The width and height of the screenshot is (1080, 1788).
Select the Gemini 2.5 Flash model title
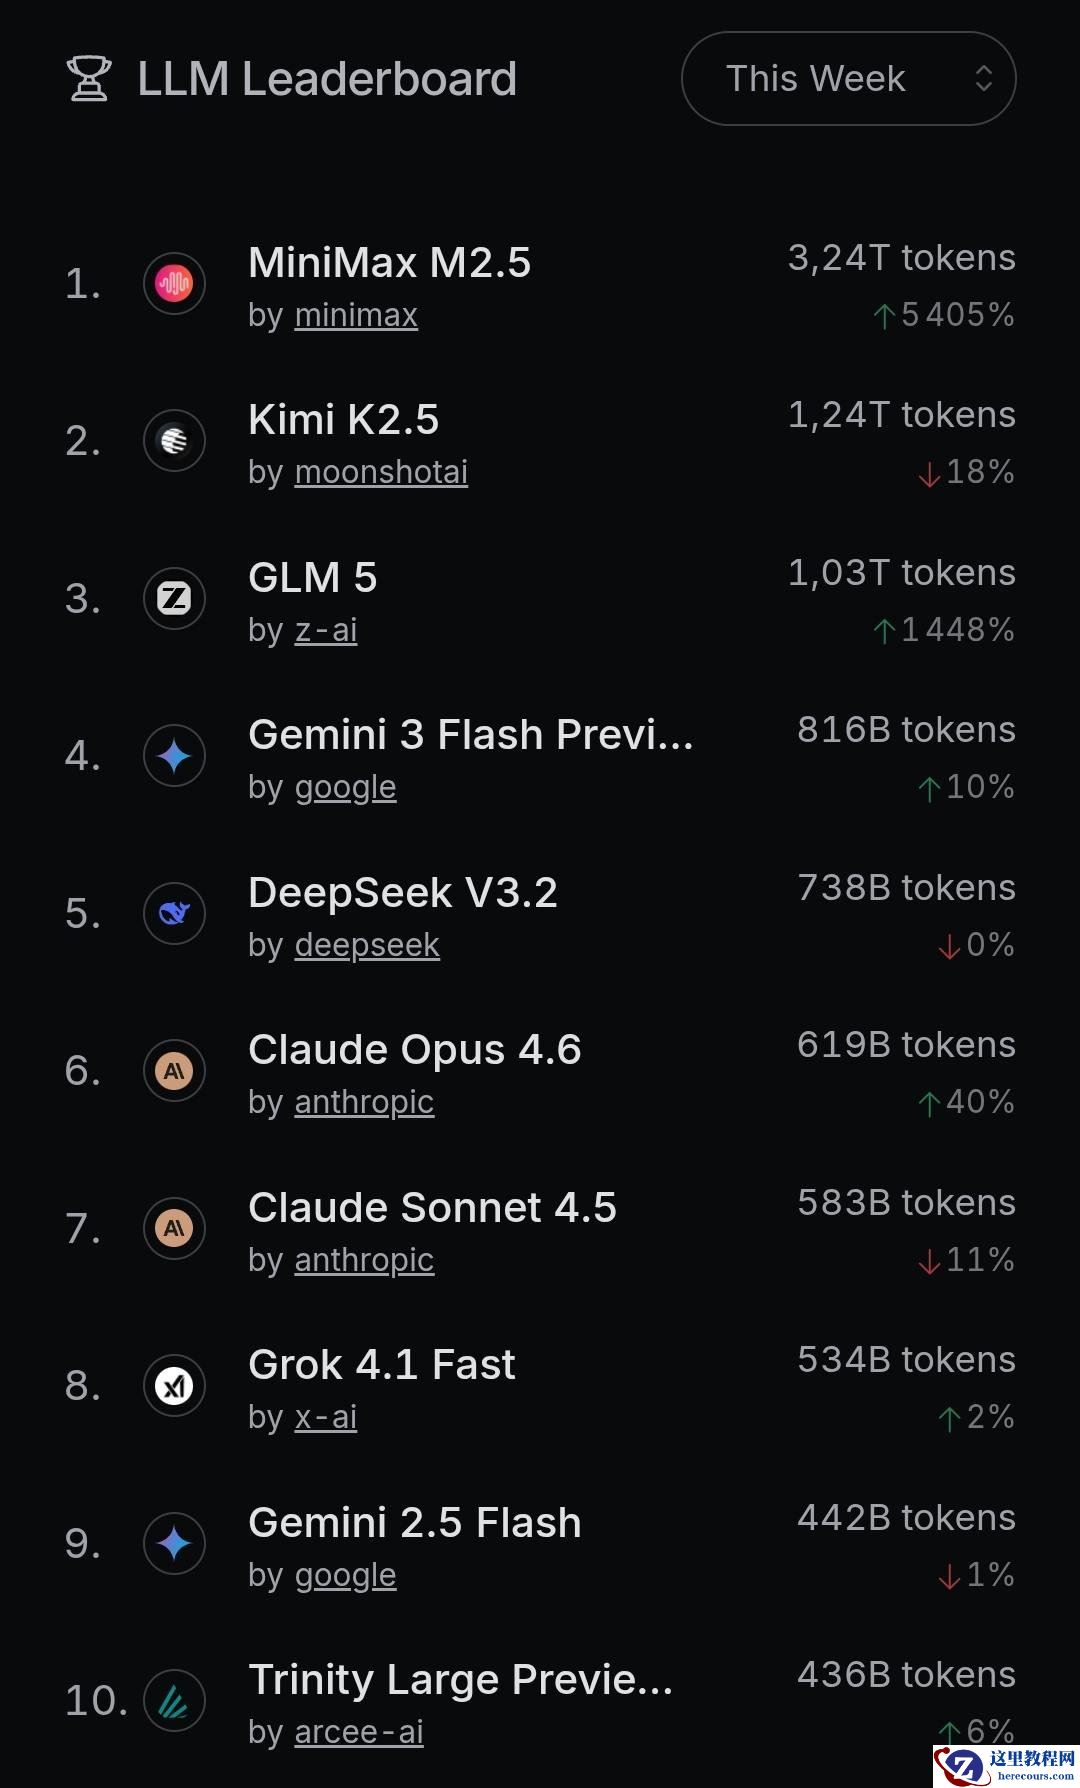tap(414, 1523)
